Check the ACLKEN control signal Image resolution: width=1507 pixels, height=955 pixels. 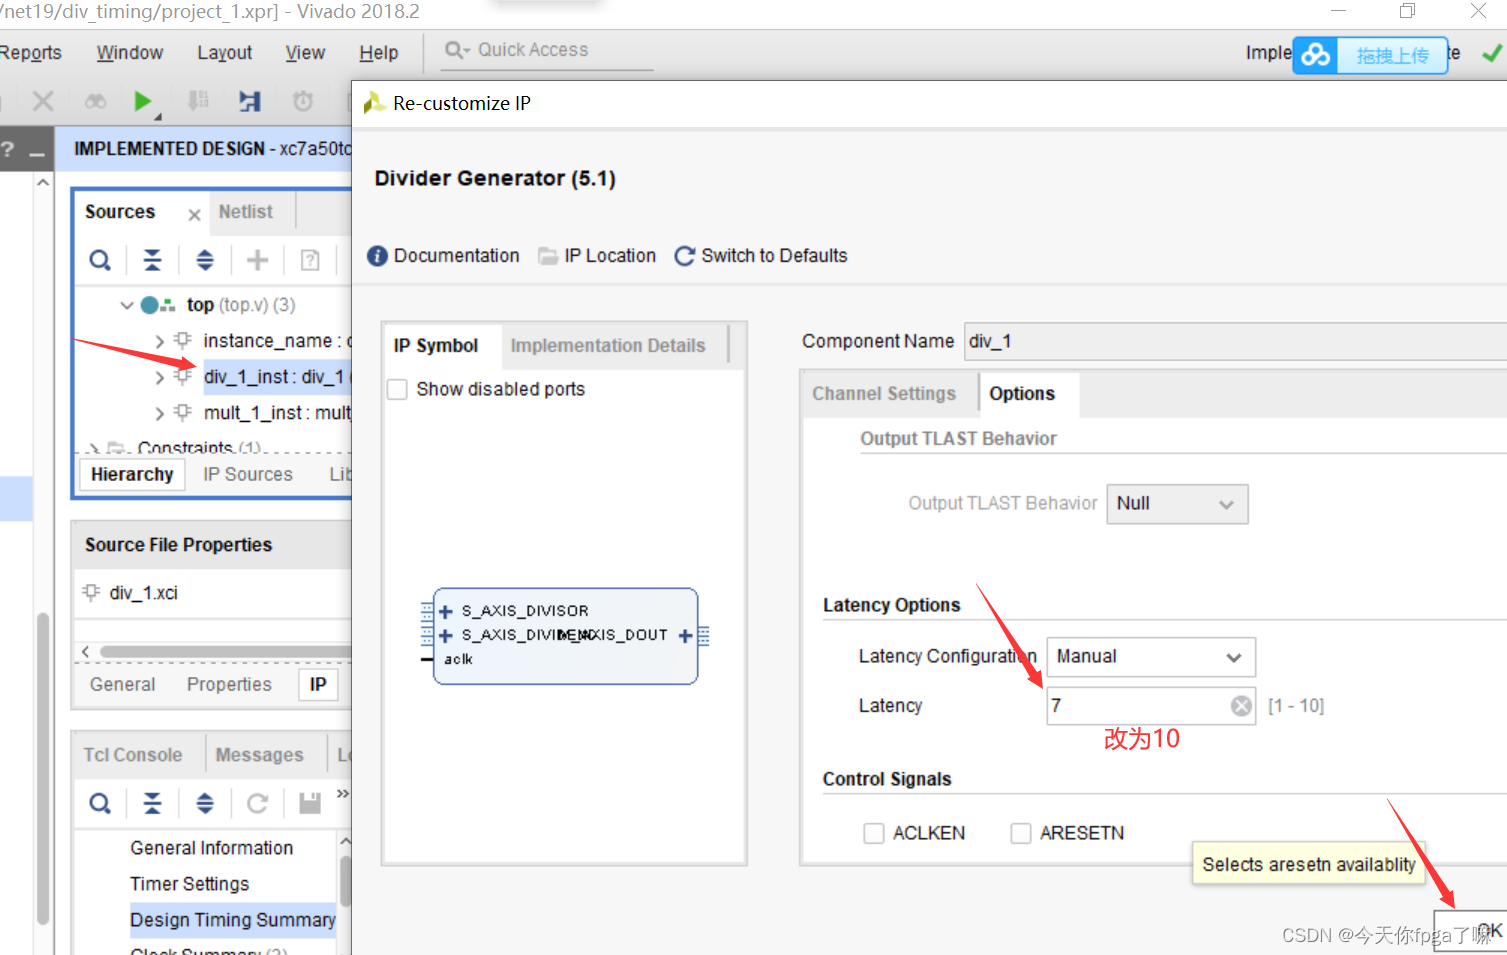pyautogui.click(x=873, y=832)
